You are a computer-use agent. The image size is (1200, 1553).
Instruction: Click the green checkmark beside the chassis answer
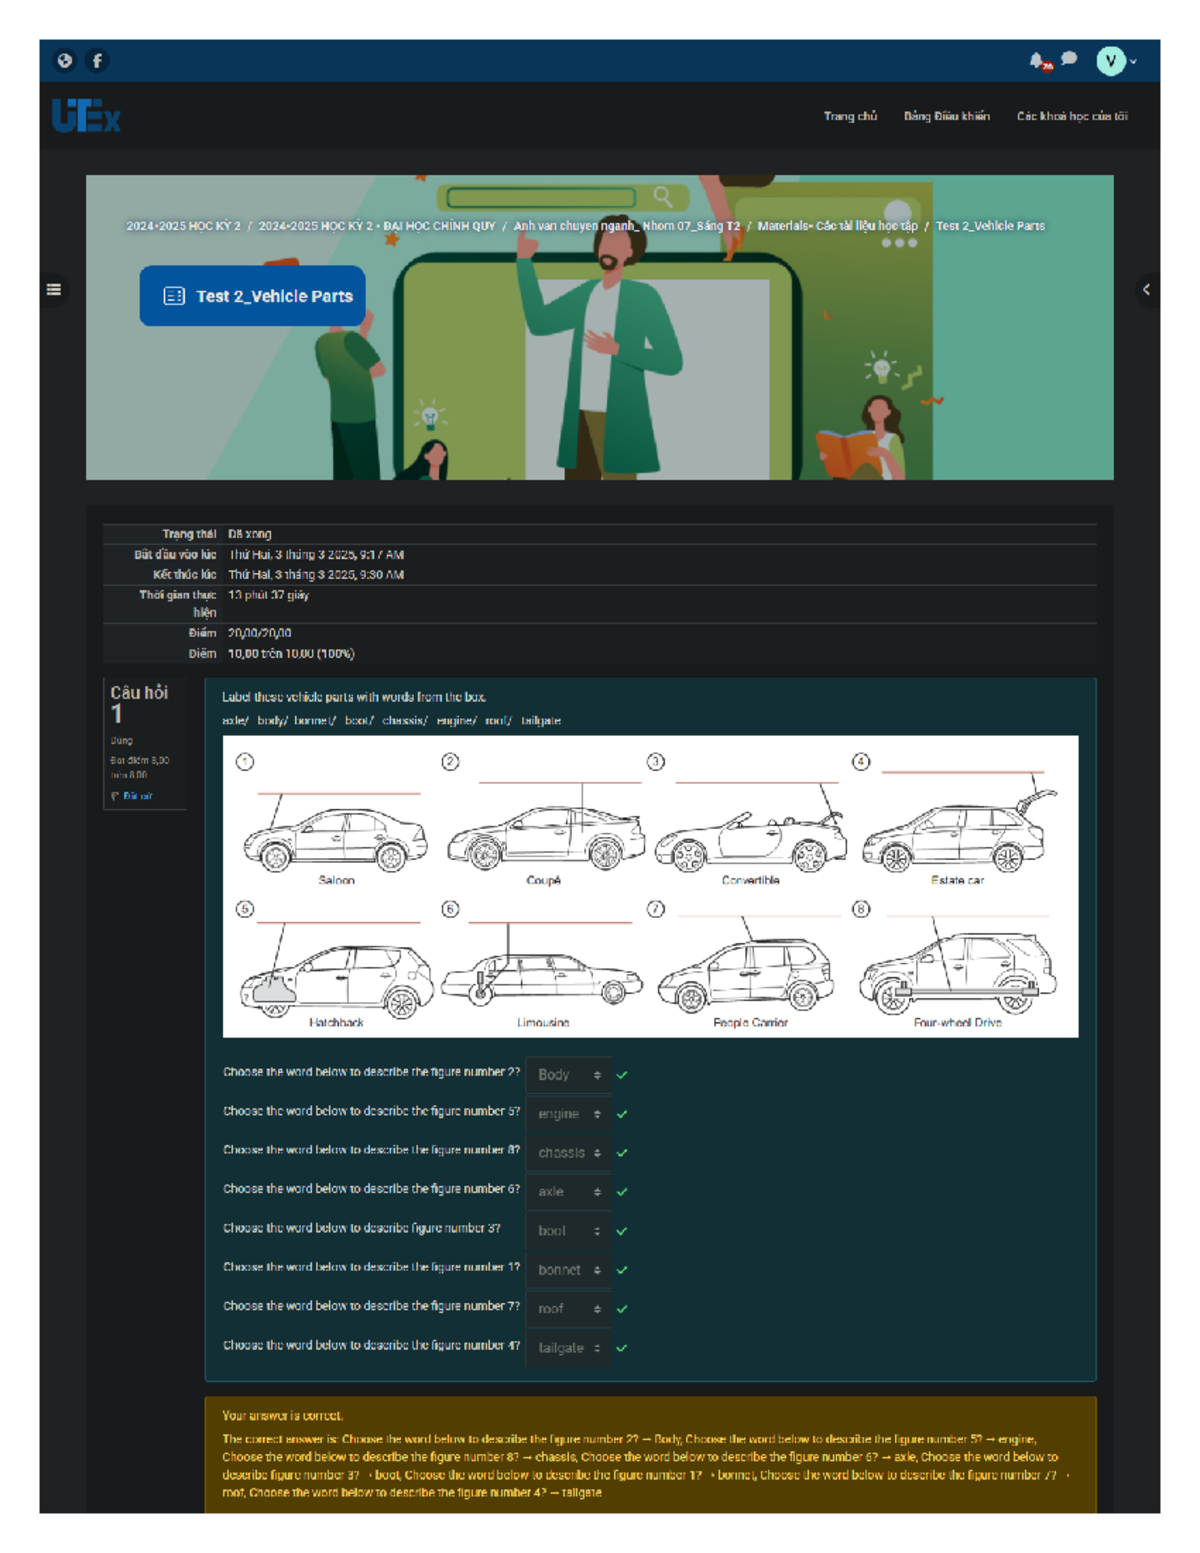click(622, 1153)
